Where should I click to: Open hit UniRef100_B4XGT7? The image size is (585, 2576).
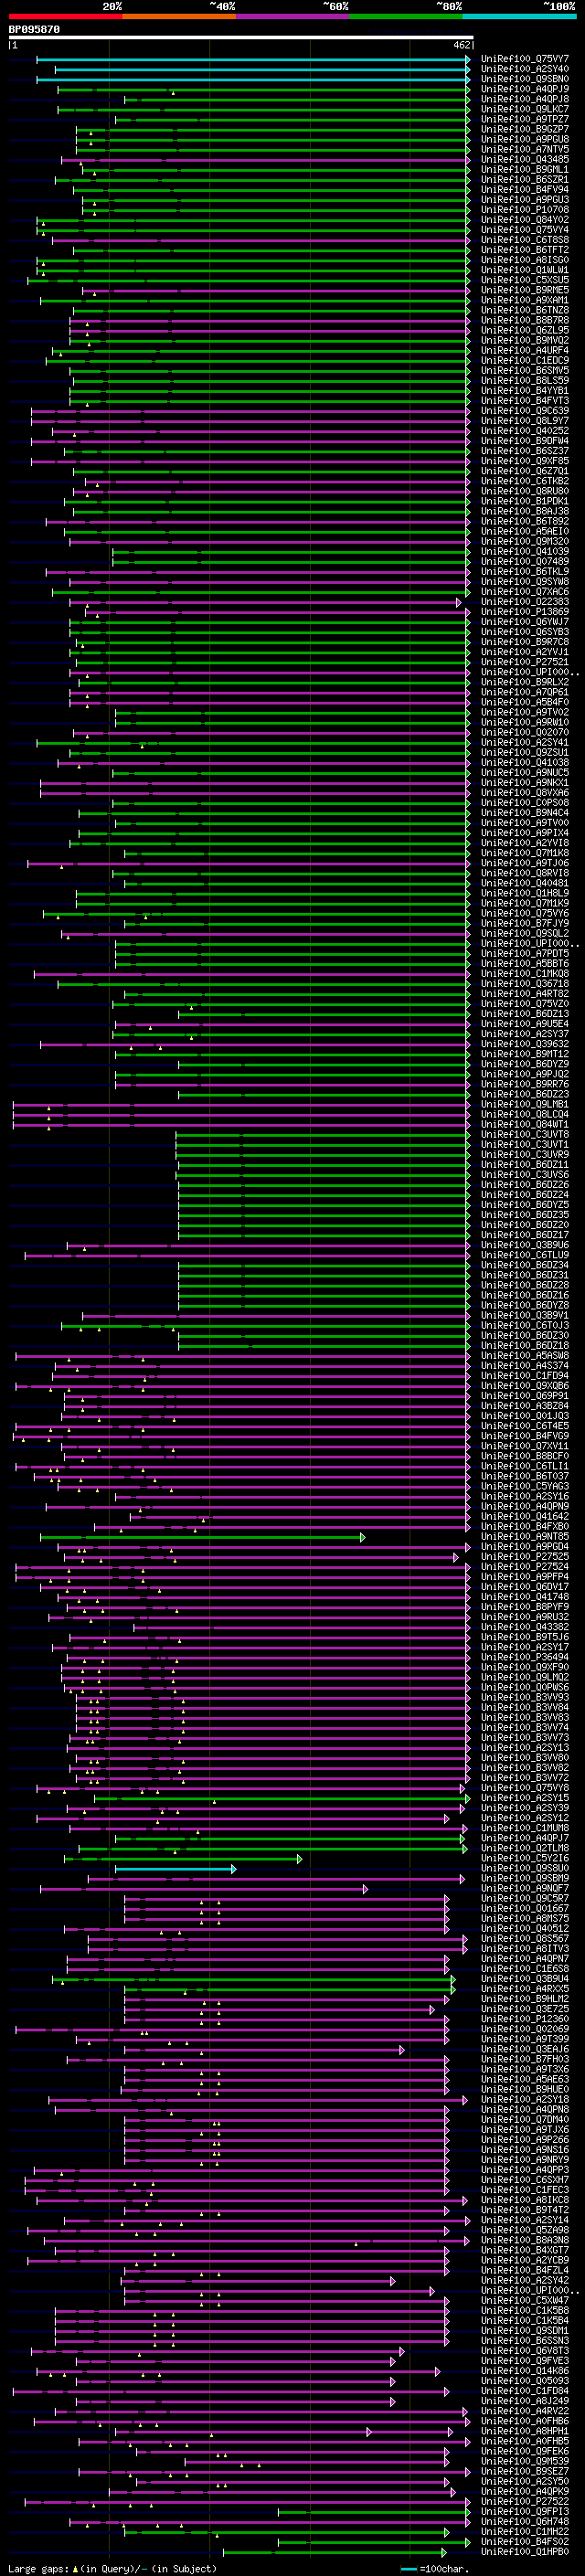point(525,2251)
